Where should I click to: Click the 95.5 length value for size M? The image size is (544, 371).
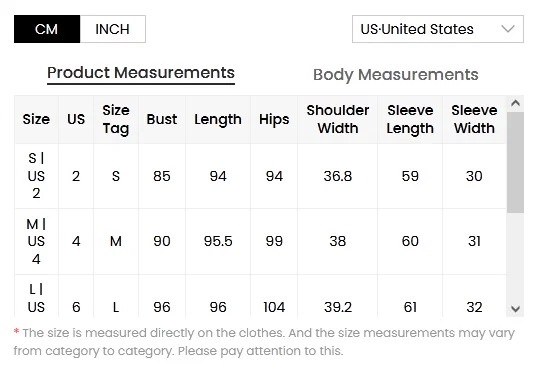point(218,241)
